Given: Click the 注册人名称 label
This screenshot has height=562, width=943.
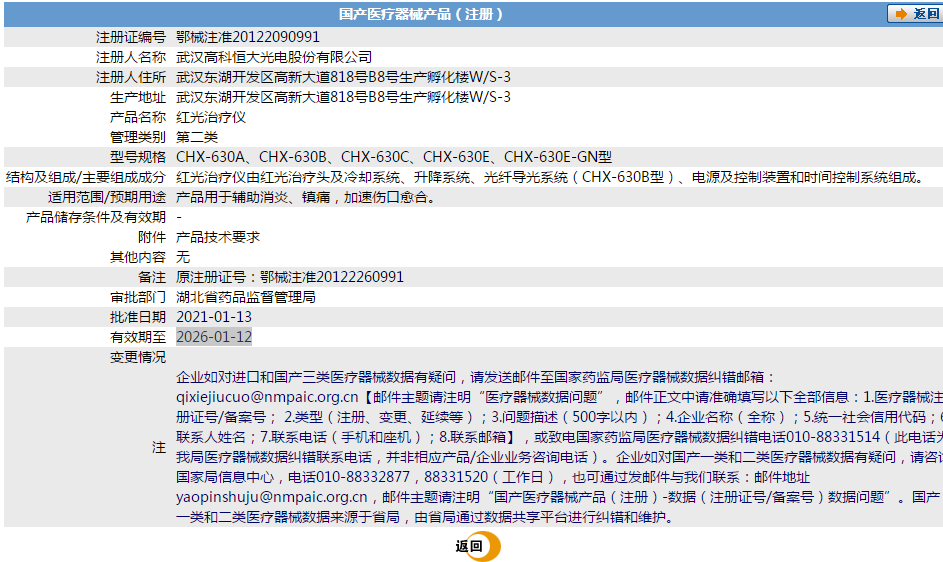Looking at the screenshot, I should click(x=131, y=57).
